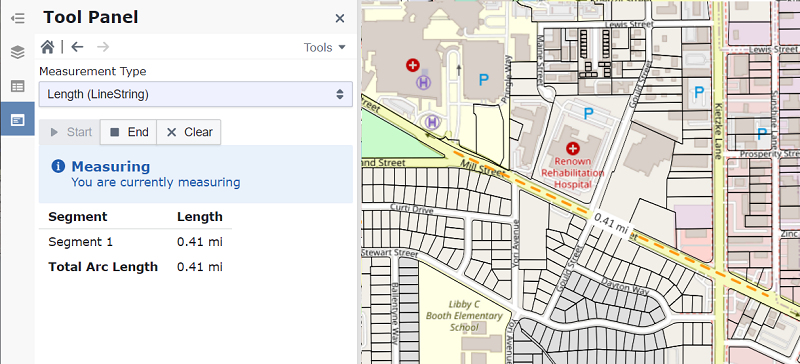Select the active Tool Panel sidebar icon
The height and width of the screenshot is (364, 800).
coord(17,119)
